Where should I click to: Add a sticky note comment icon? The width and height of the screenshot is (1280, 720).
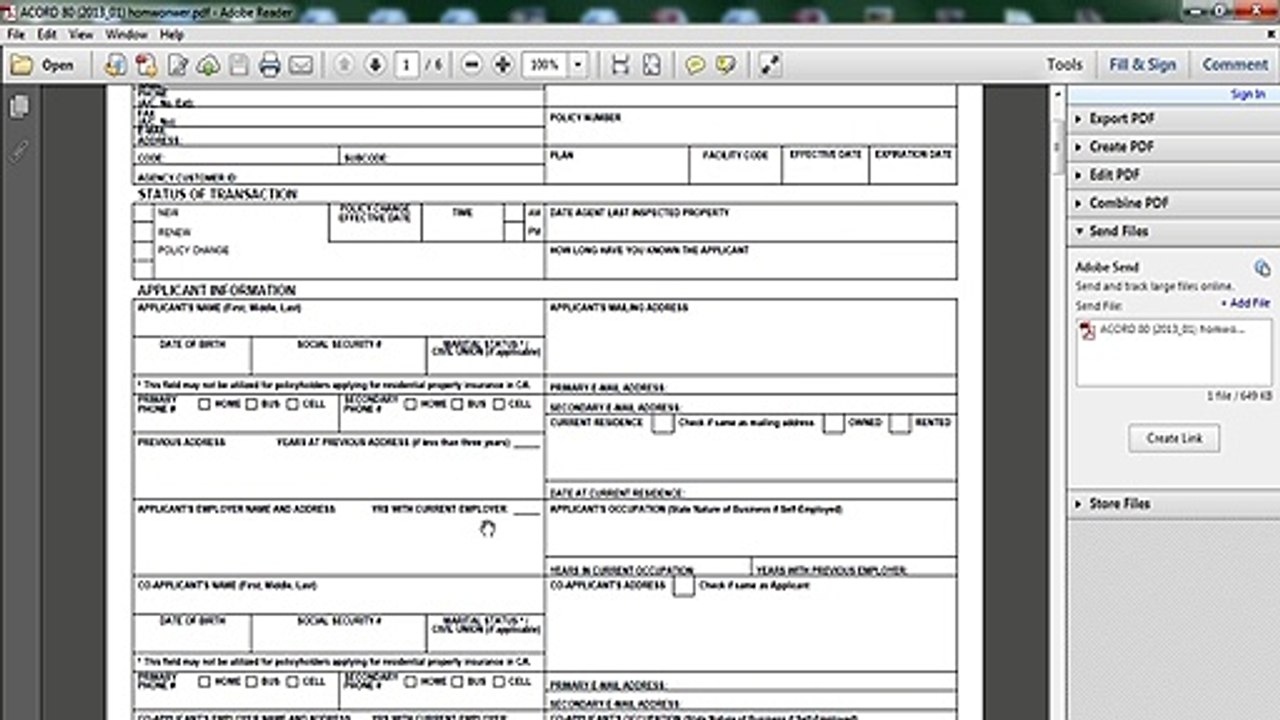695,65
